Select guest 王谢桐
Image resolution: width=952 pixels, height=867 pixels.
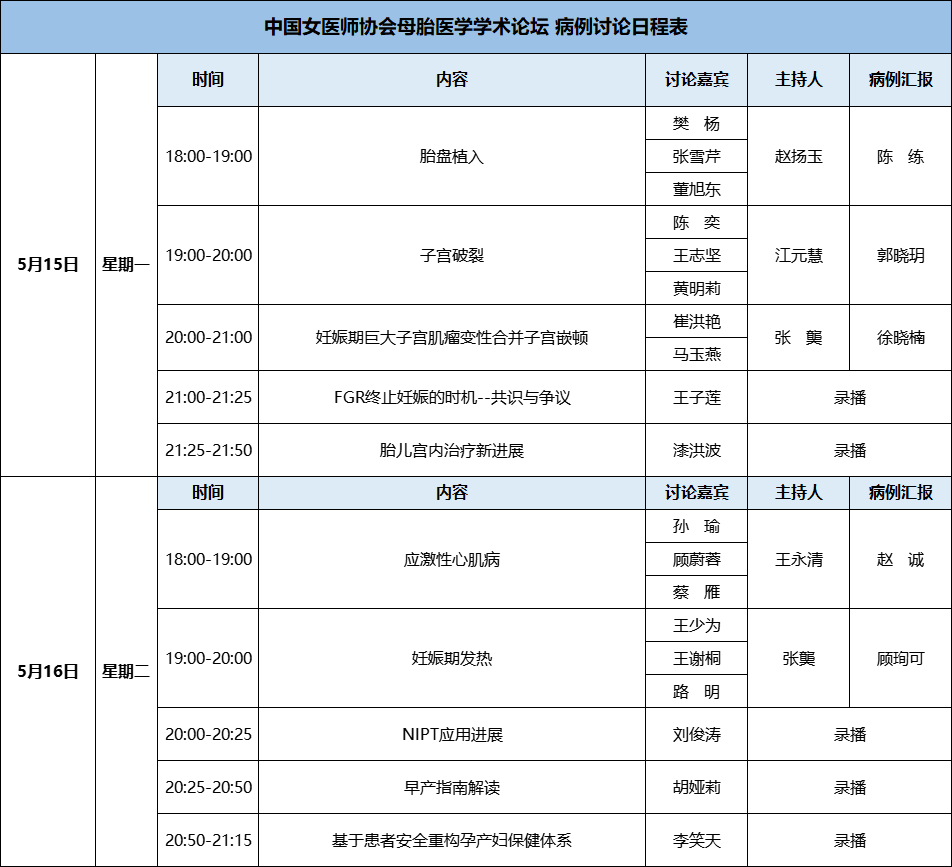point(696,658)
